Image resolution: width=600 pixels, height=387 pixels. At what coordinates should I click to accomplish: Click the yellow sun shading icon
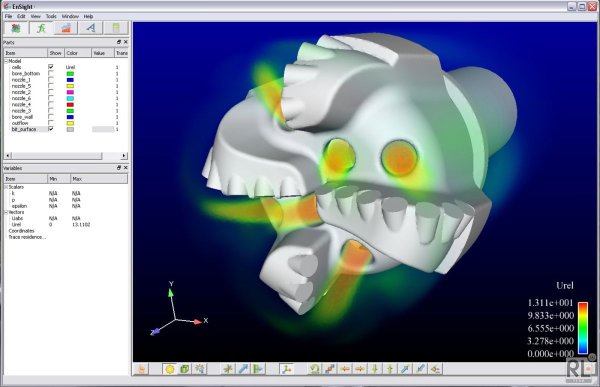click(x=170, y=369)
